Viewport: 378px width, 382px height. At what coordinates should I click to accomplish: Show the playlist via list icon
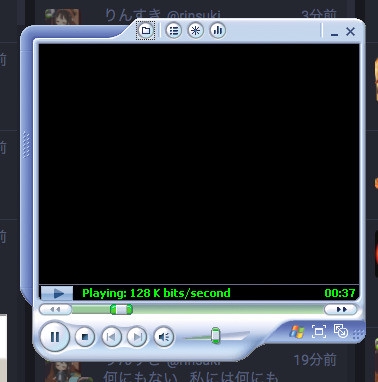click(174, 31)
